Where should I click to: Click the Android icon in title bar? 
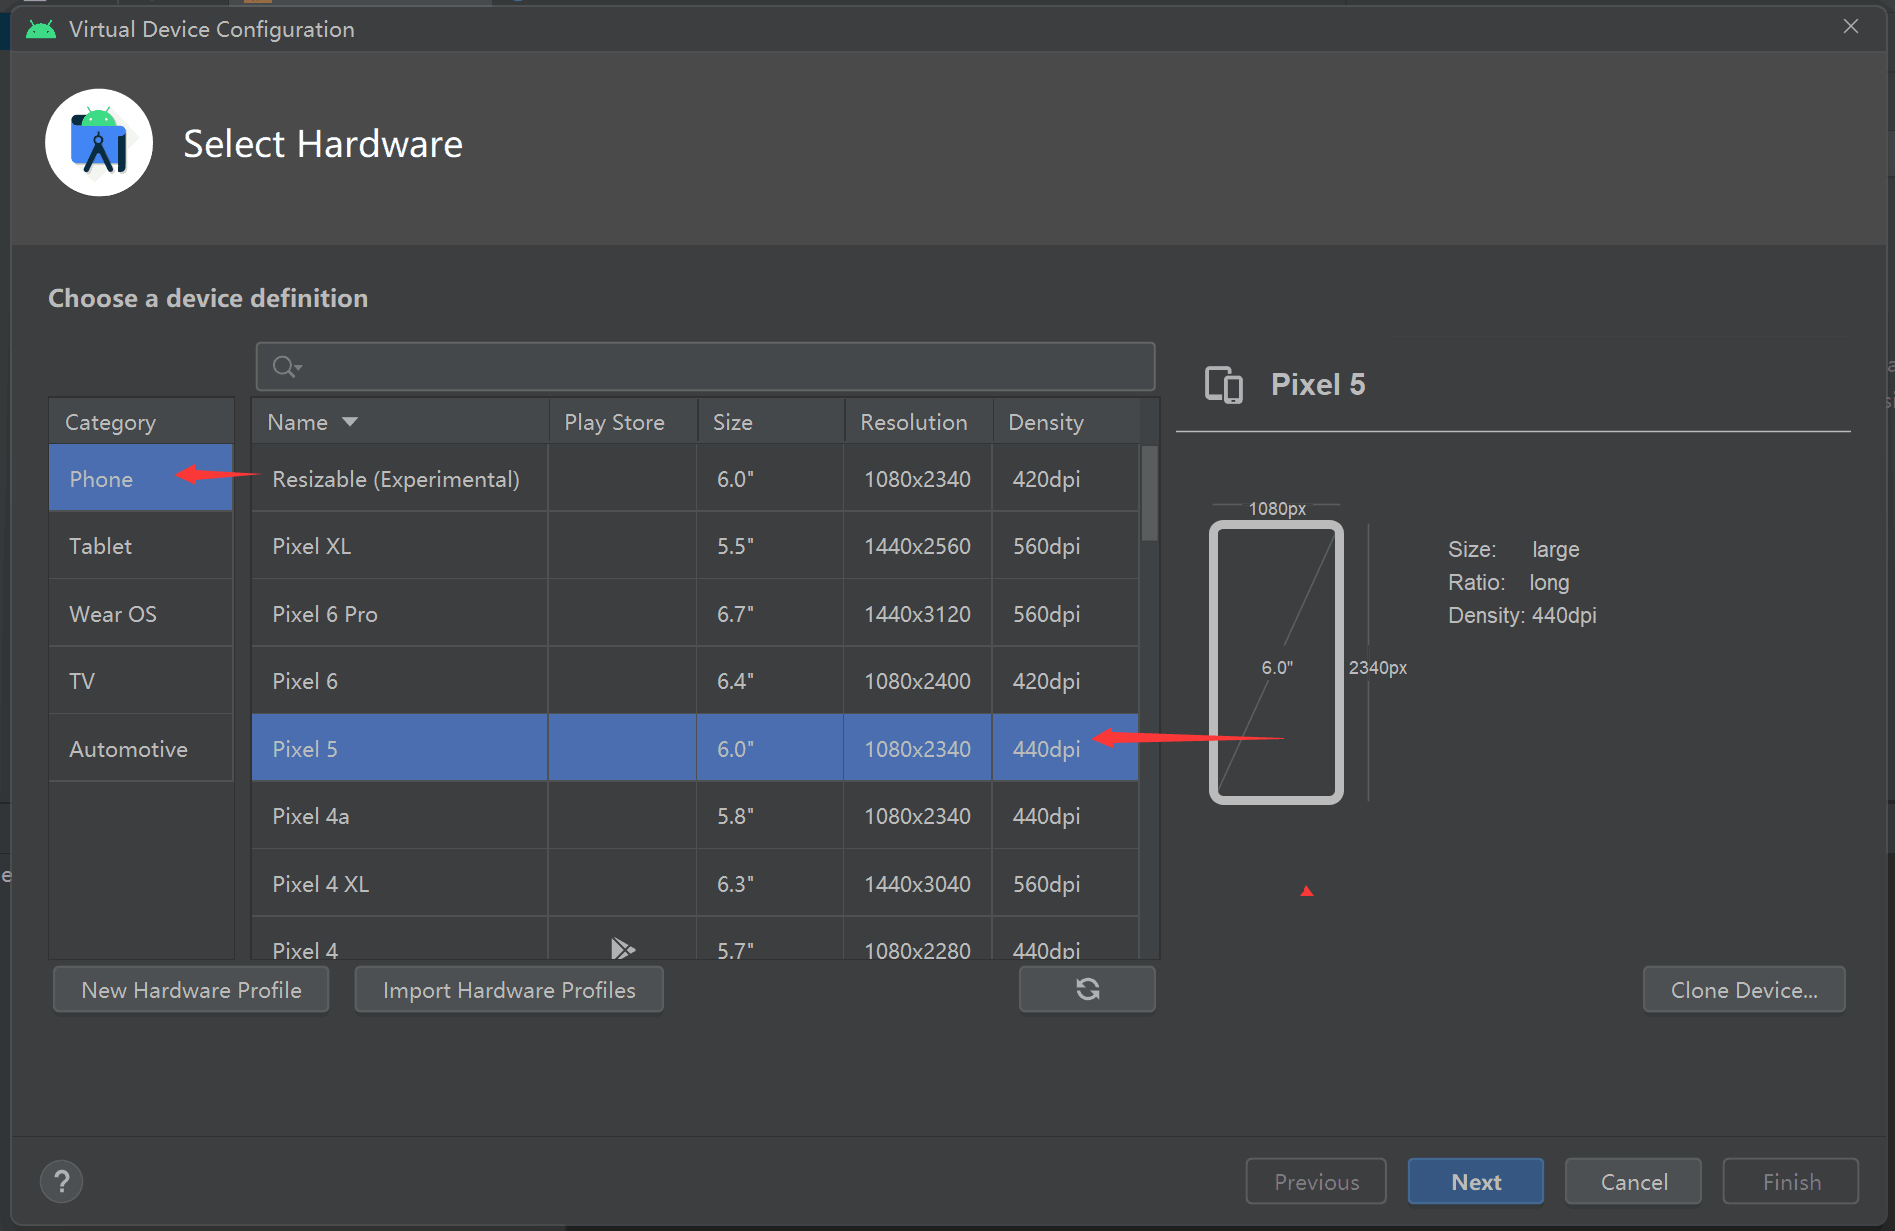(x=41, y=29)
